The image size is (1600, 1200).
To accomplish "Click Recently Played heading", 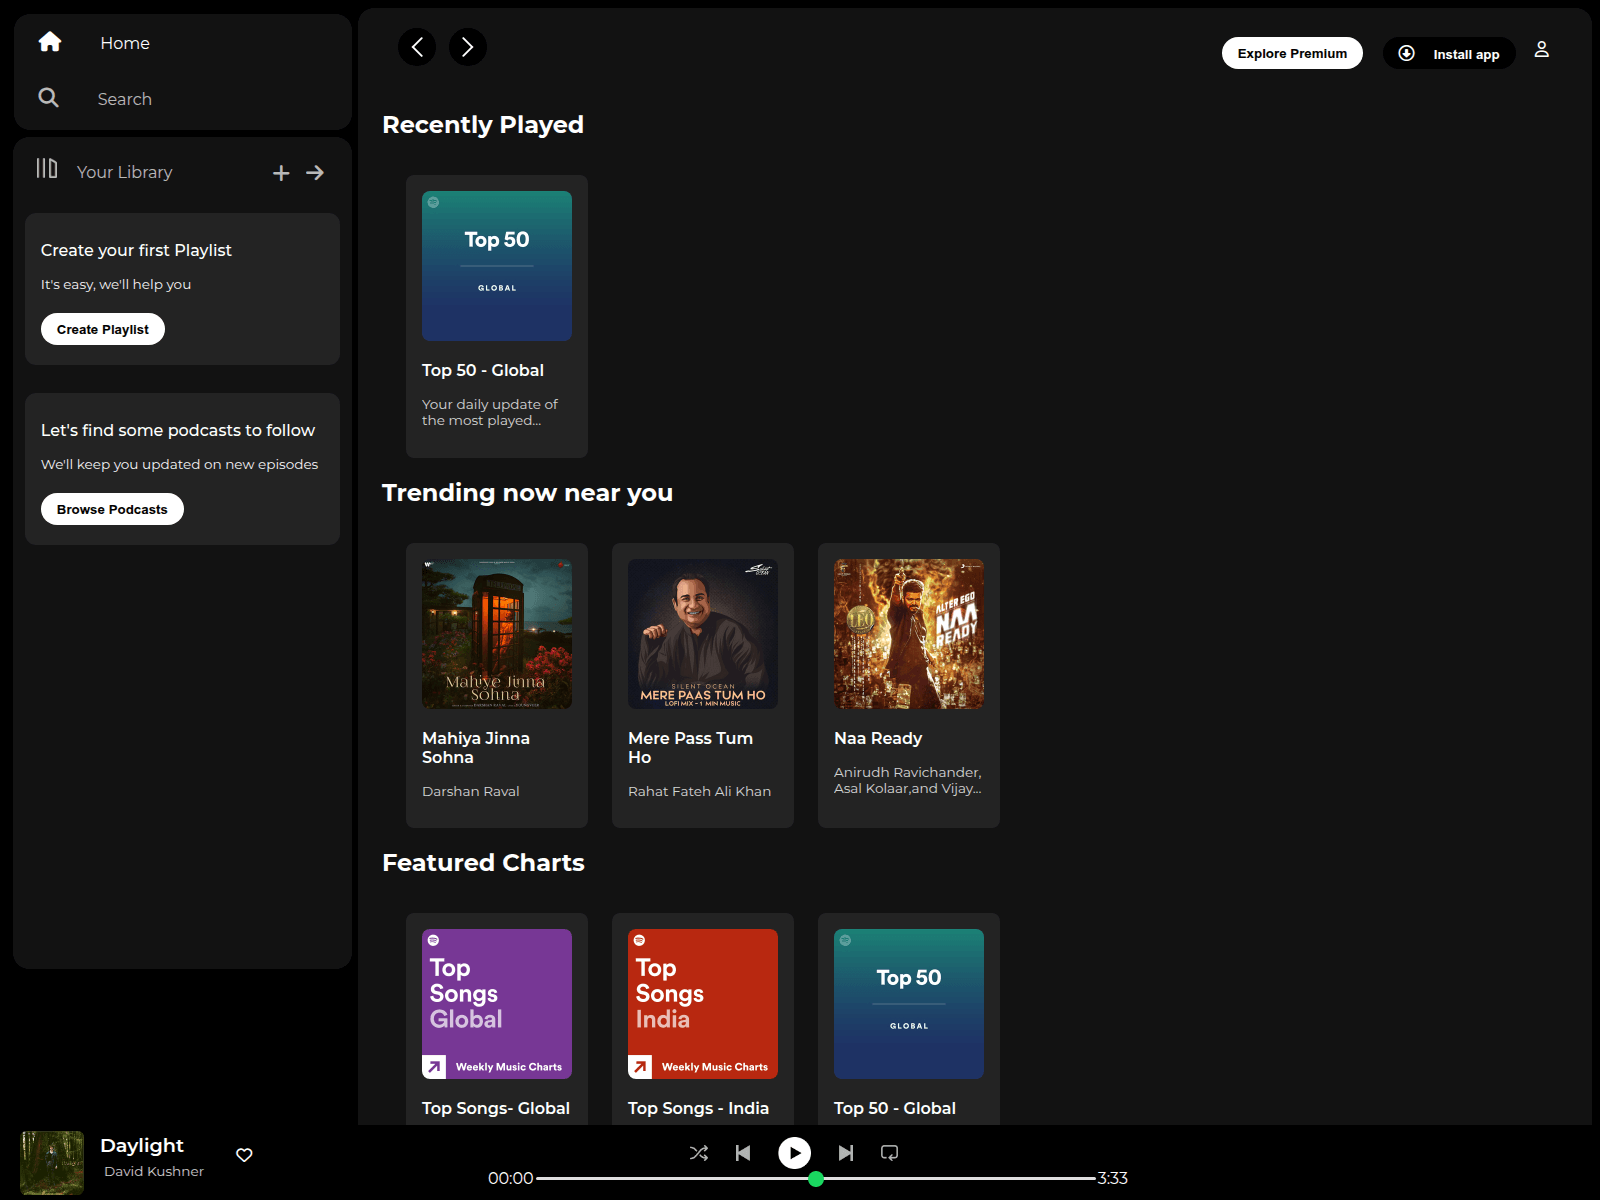I will pyautogui.click(x=483, y=125).
